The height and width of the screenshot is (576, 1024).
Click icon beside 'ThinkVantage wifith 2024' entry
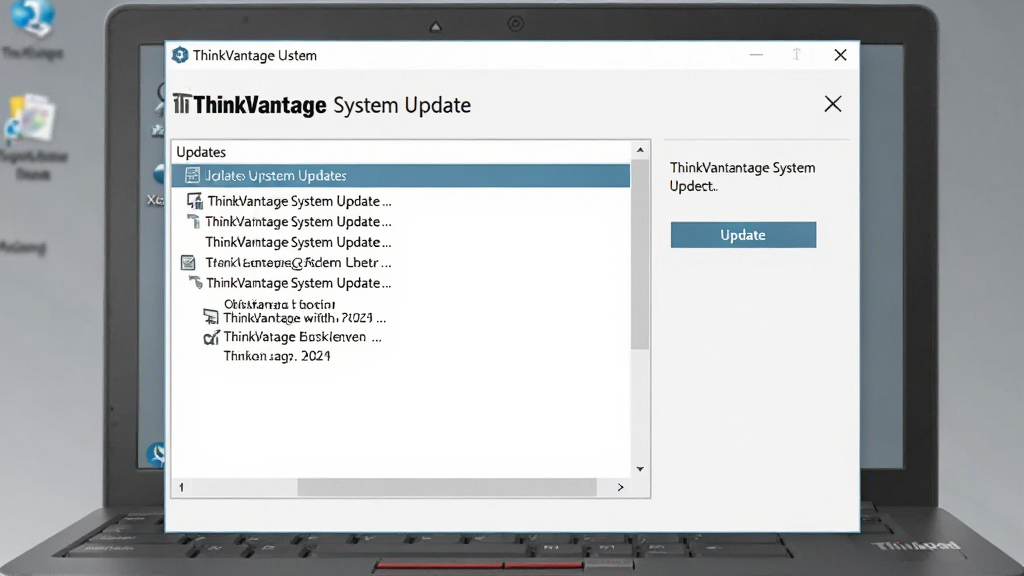click(210, 317)
